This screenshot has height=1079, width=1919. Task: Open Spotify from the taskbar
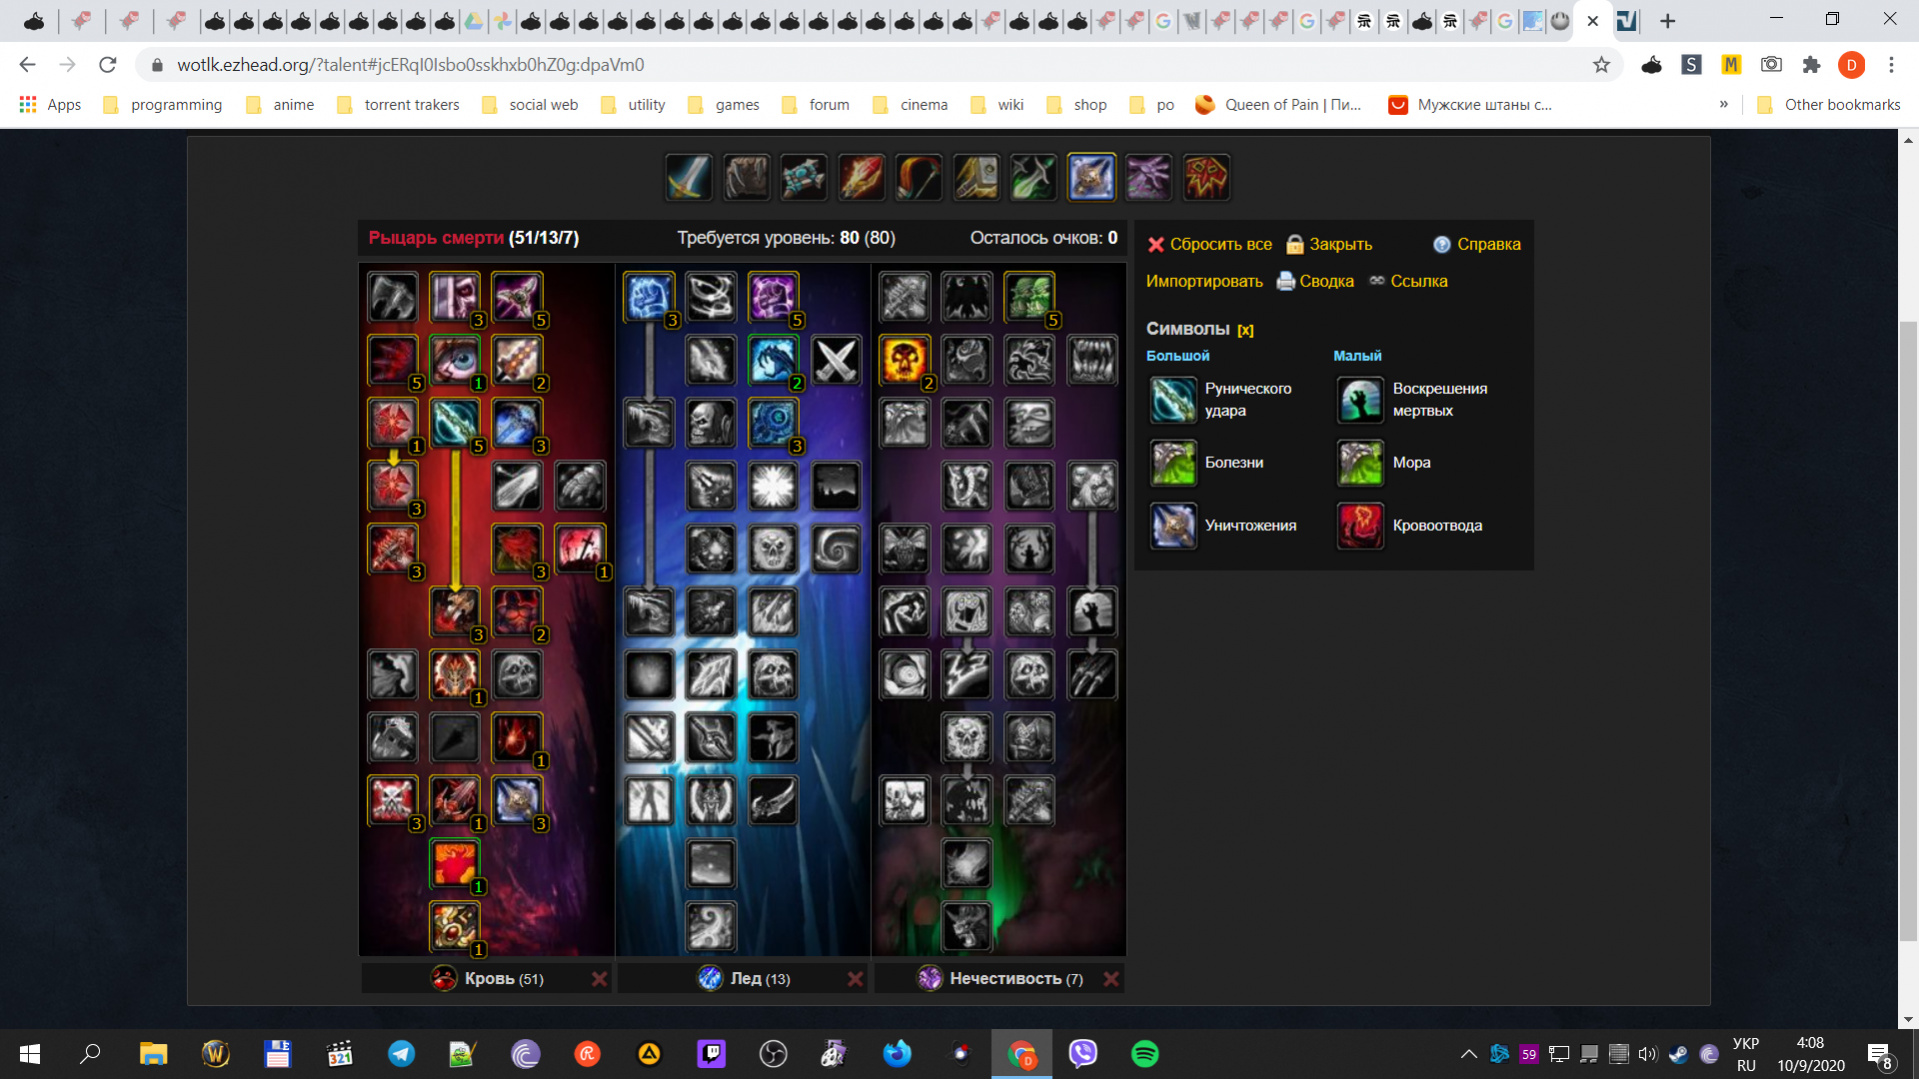pos(1144,1054)
